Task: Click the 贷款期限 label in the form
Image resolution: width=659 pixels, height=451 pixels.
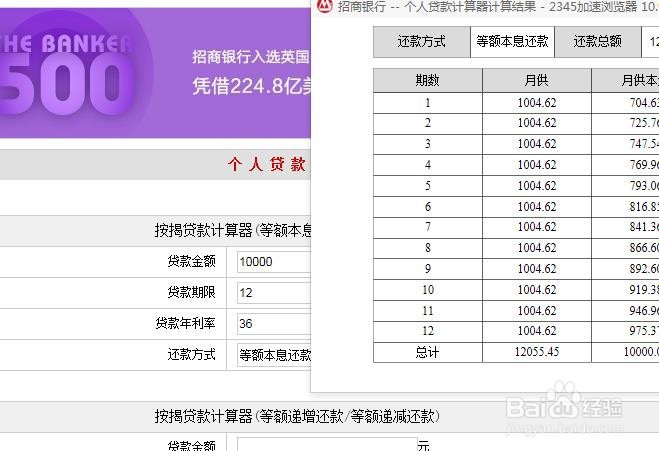Action: [191, 293]
